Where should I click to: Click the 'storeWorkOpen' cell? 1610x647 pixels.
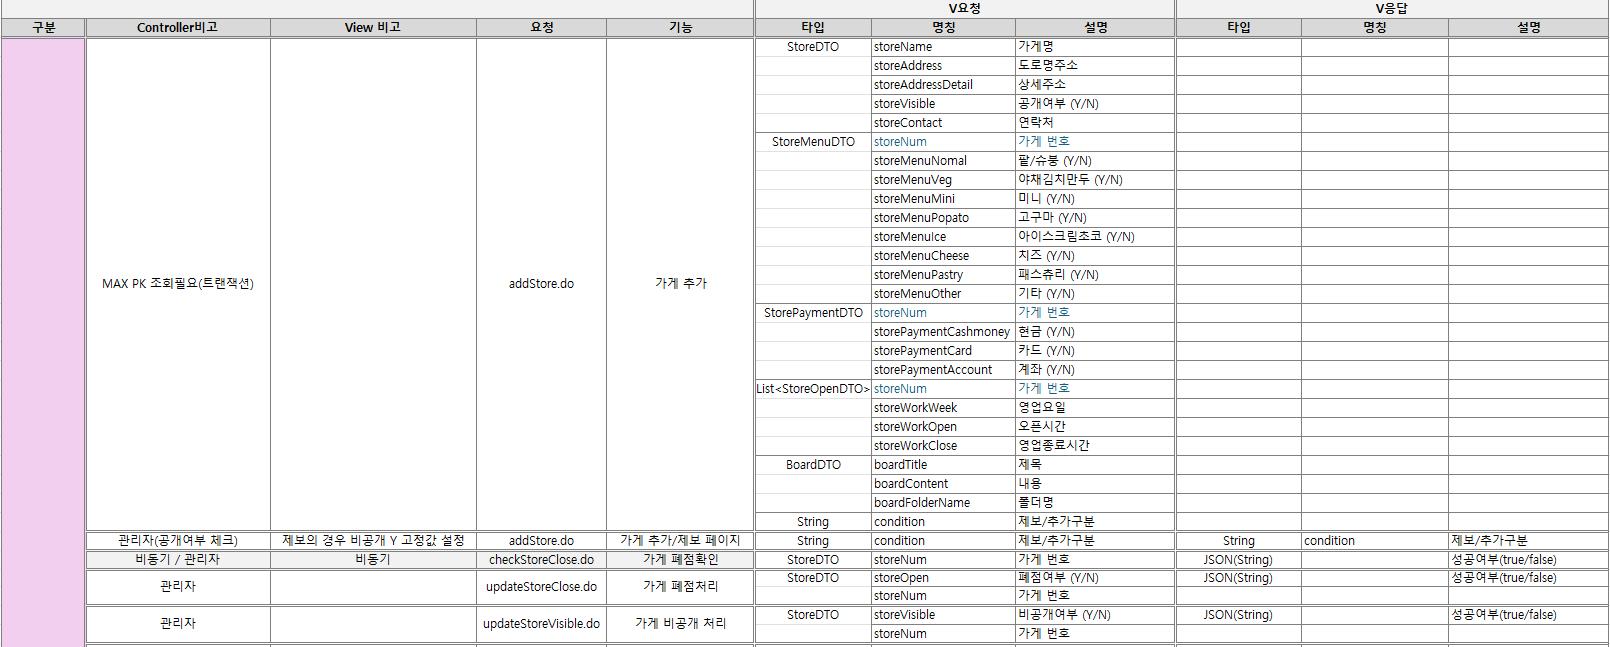[x=943, y=427]
